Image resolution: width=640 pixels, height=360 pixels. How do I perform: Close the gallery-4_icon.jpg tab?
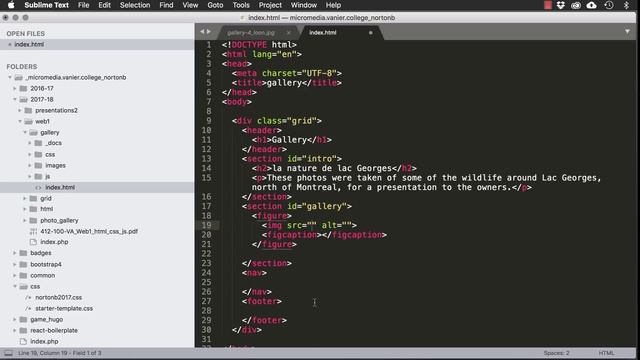click(x=289, y=33)
